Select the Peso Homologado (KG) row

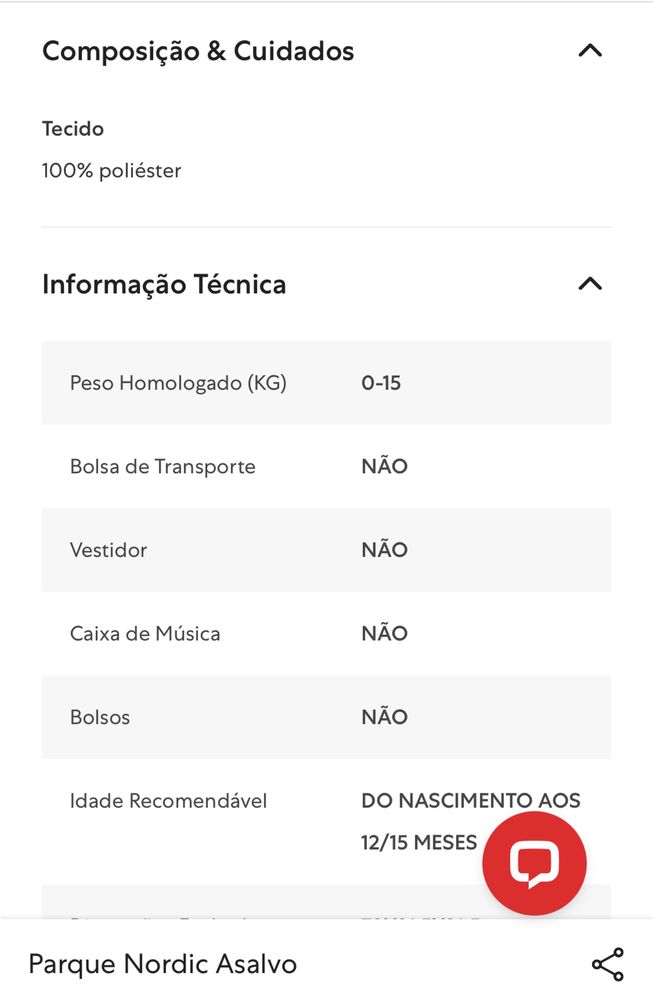tap(326, 383)
